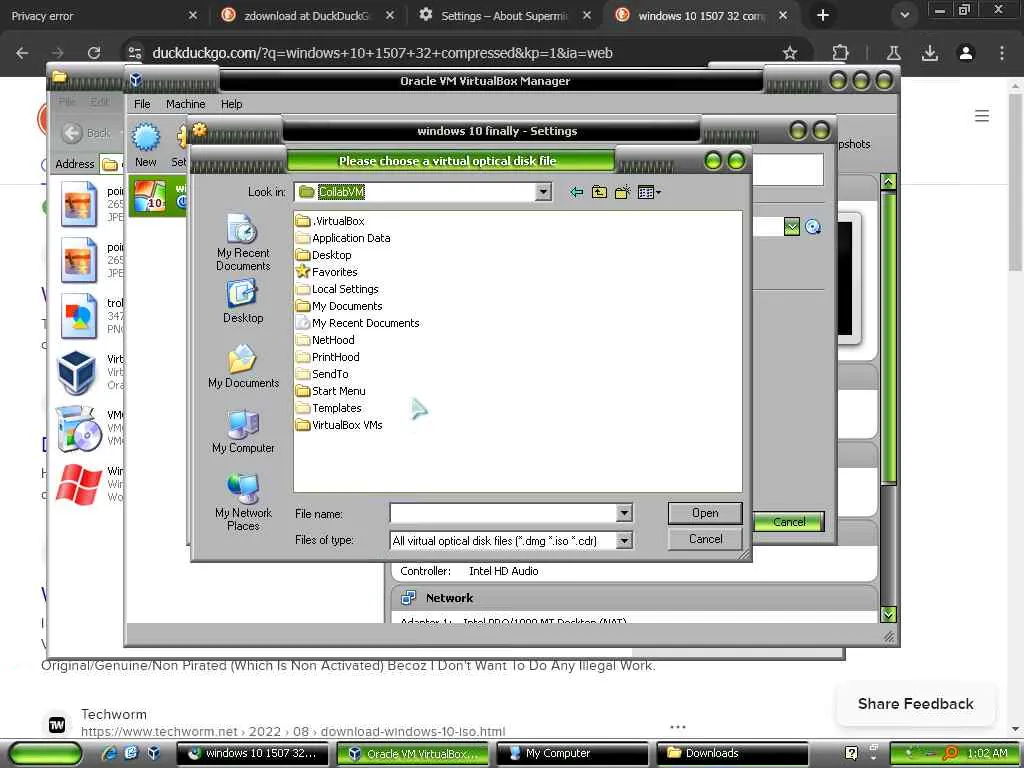
Task: Select the Windows 10 VM entry
Action: 159,196
